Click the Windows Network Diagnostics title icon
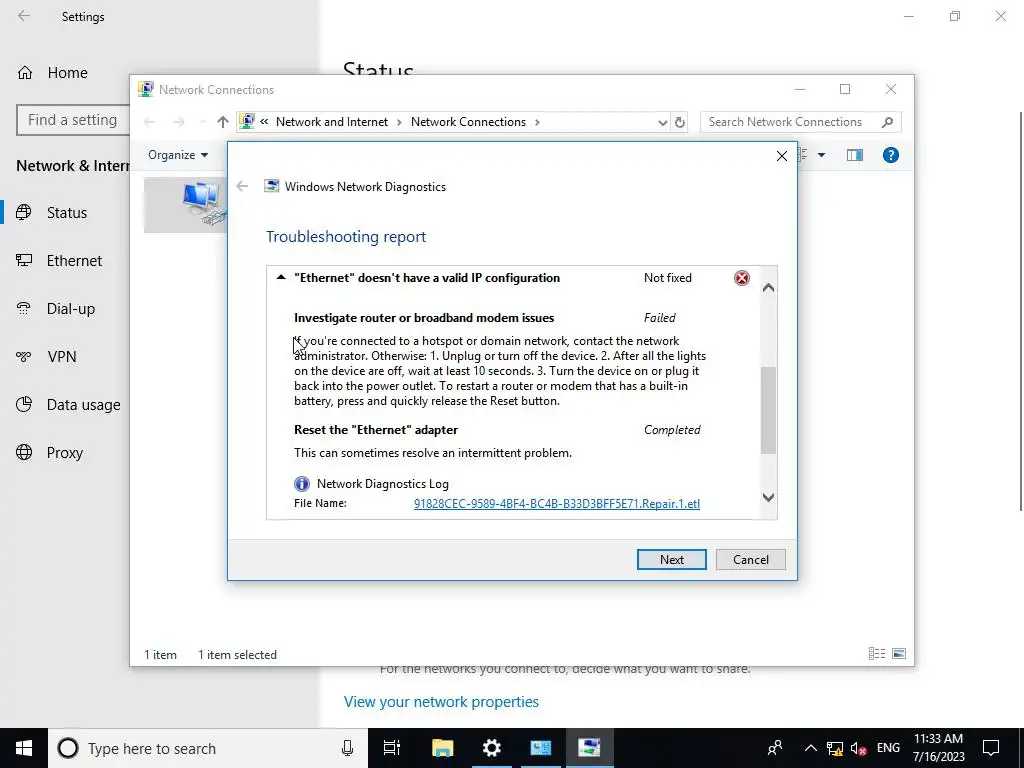 tap(271, 187)
